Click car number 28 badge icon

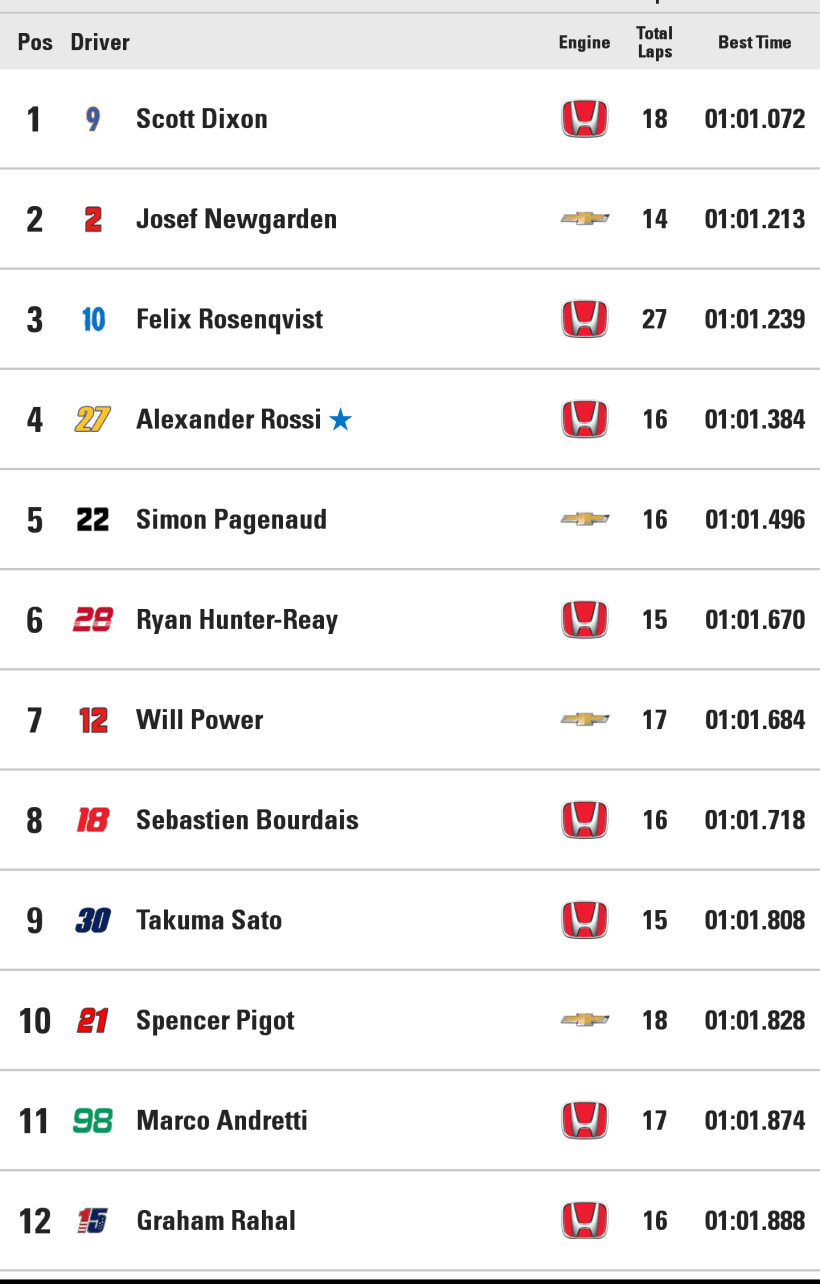coord(93,620)
